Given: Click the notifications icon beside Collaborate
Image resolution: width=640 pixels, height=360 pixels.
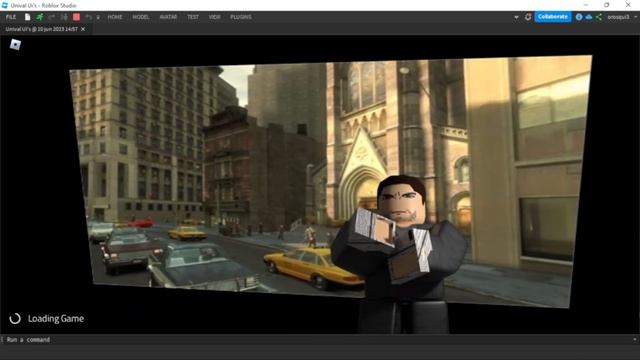Looking at the screenshot, I should [528, 17].
